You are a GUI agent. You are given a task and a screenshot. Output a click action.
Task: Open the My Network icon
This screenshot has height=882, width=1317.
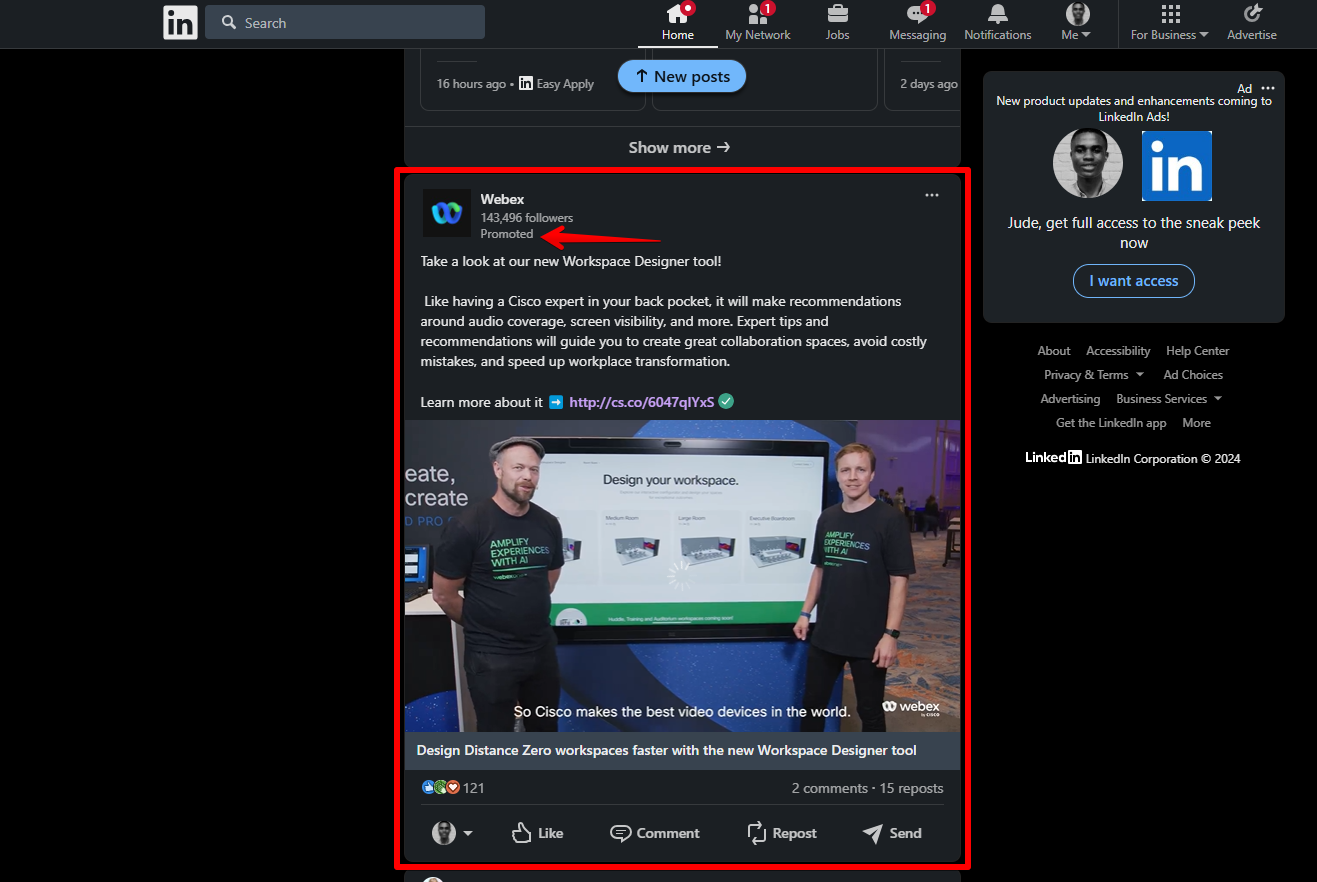pos(757,20)
